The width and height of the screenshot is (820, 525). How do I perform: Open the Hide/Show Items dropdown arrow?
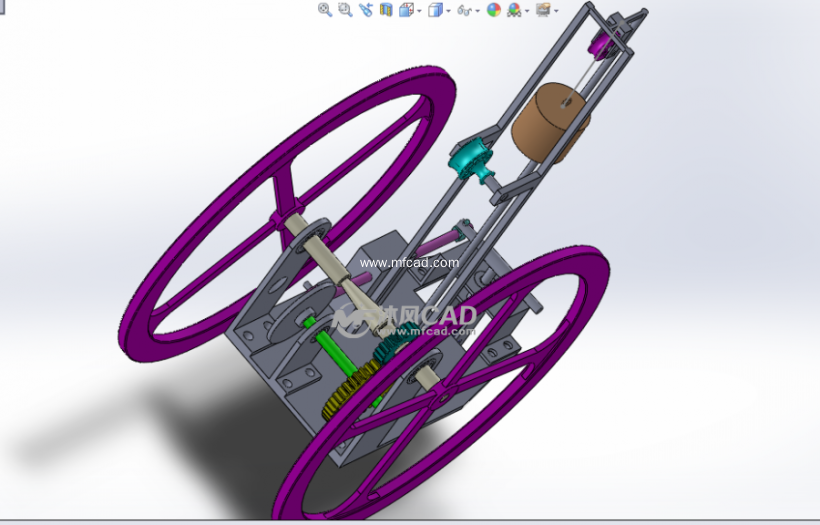coord(477,10)
